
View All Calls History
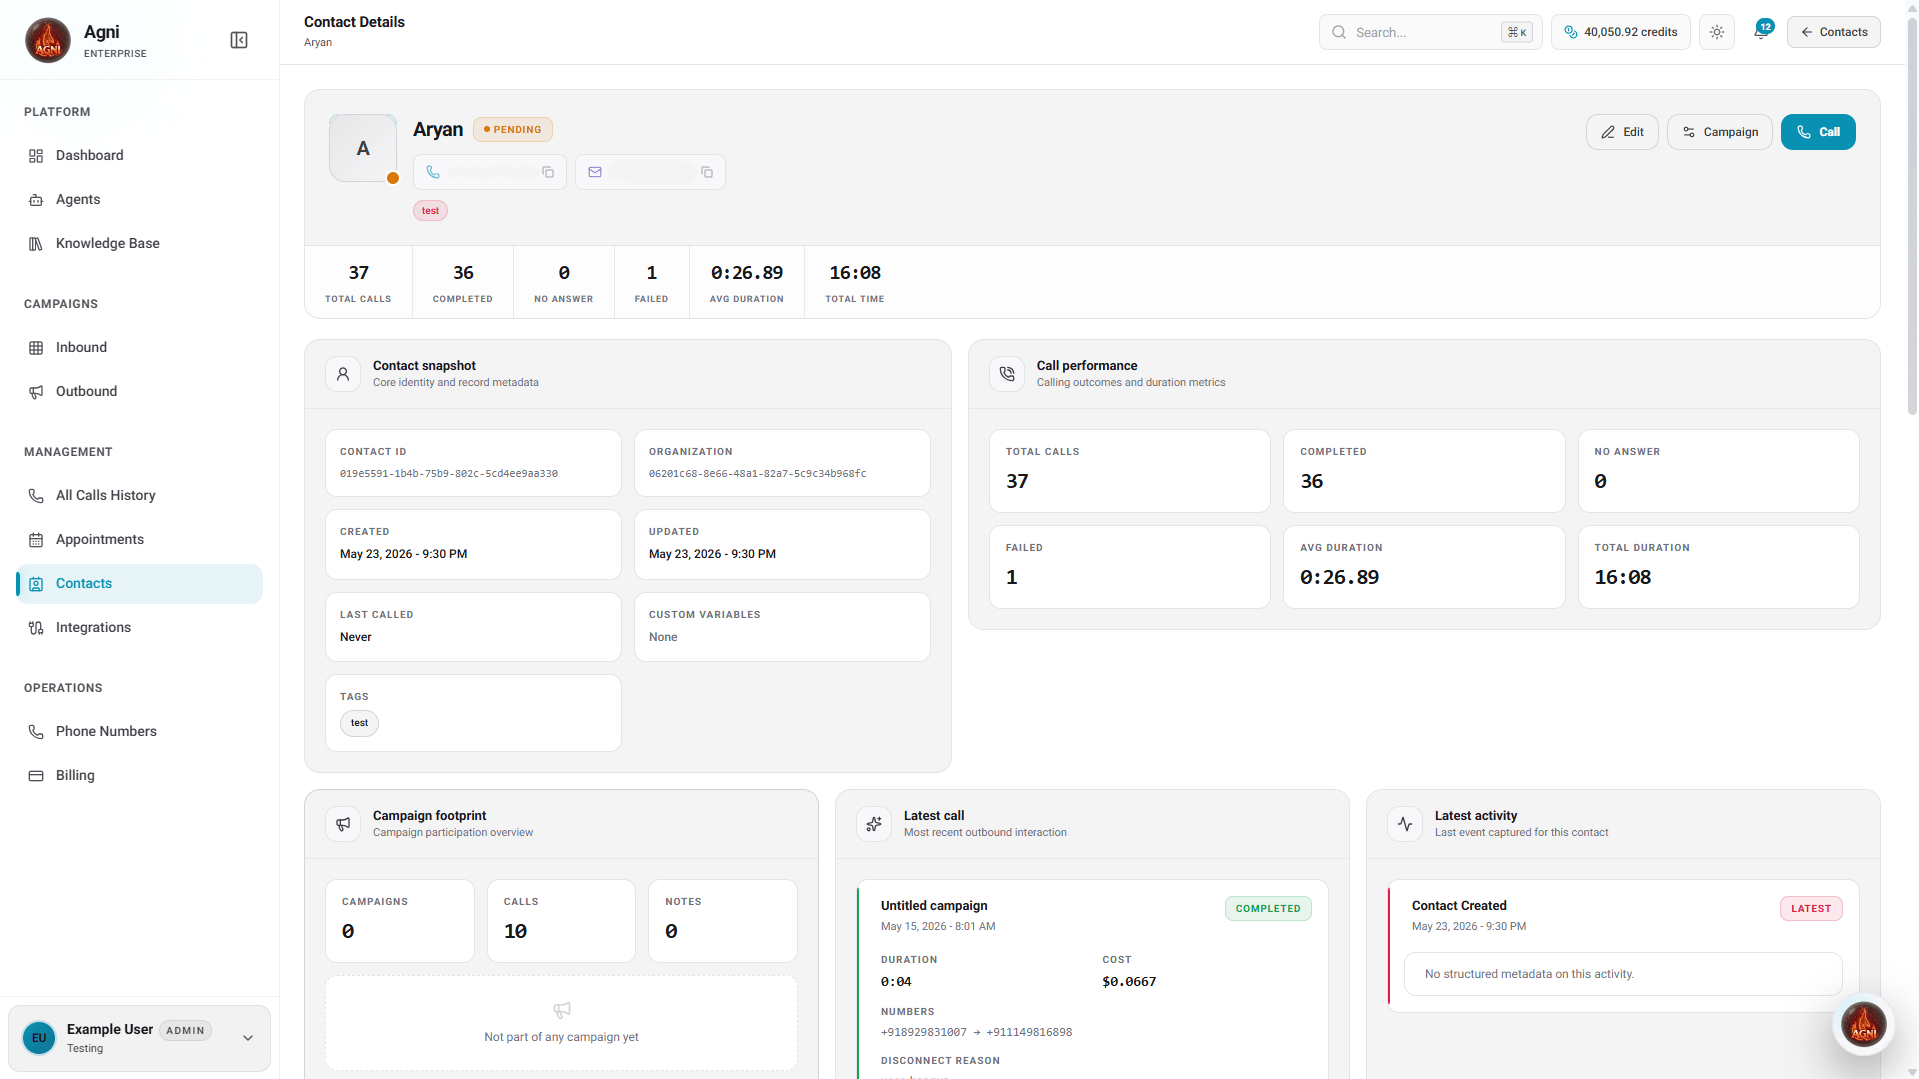coord(140,495)
